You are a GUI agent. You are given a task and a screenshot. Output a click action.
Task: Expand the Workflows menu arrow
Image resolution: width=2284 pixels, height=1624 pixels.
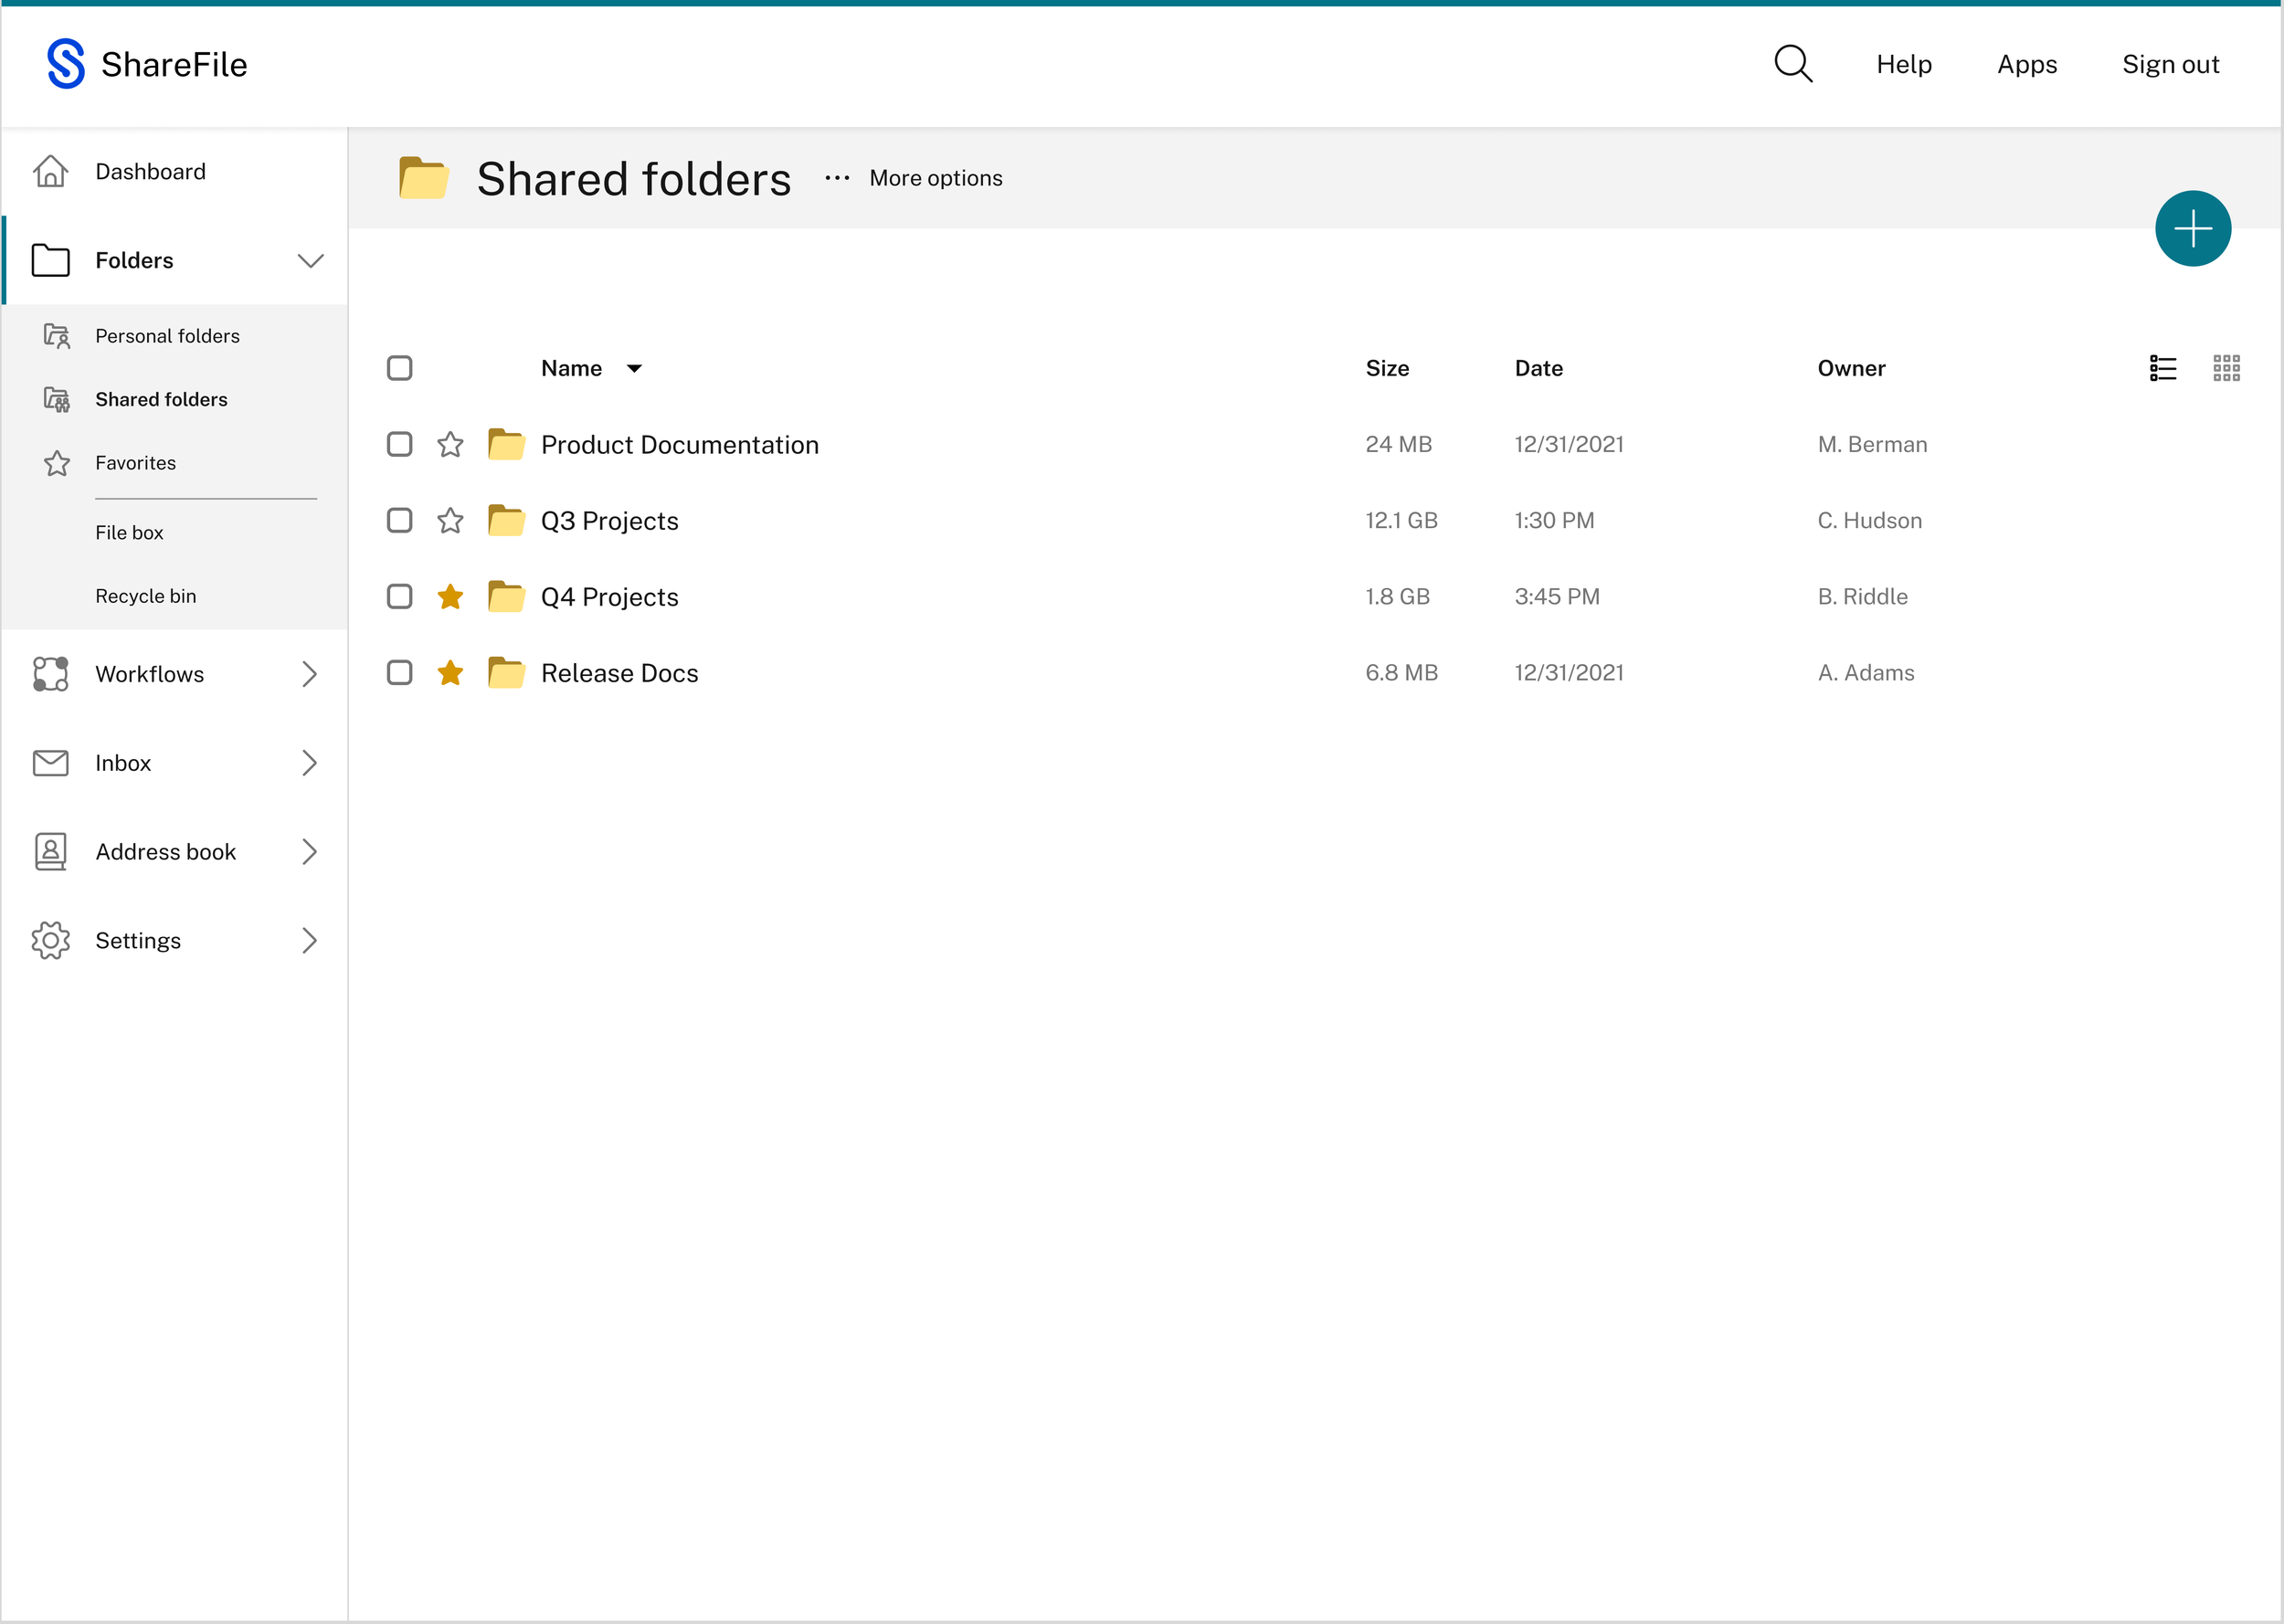309,674
